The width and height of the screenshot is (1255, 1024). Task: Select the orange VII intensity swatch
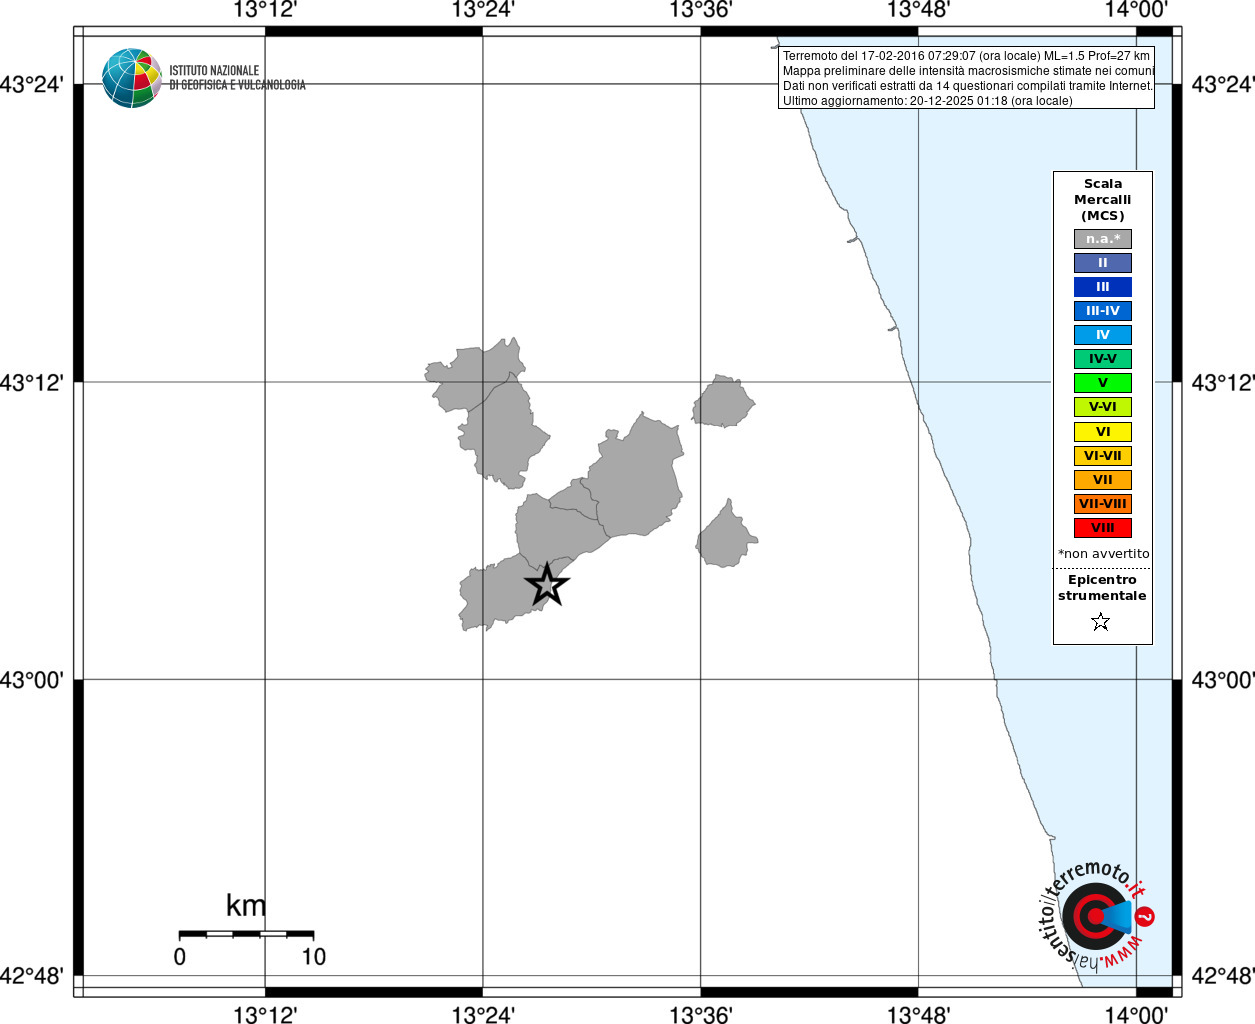tap(1103, 480)
